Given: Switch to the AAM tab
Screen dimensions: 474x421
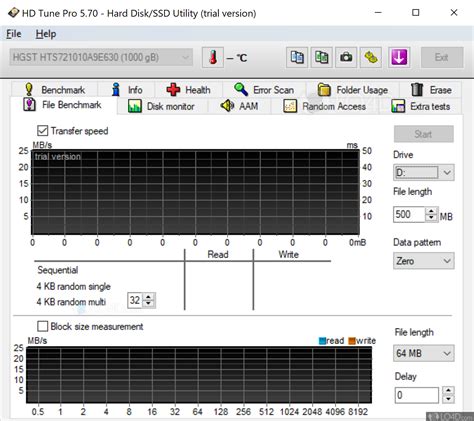Looking at the screenshot, I should tap(239, 106).
